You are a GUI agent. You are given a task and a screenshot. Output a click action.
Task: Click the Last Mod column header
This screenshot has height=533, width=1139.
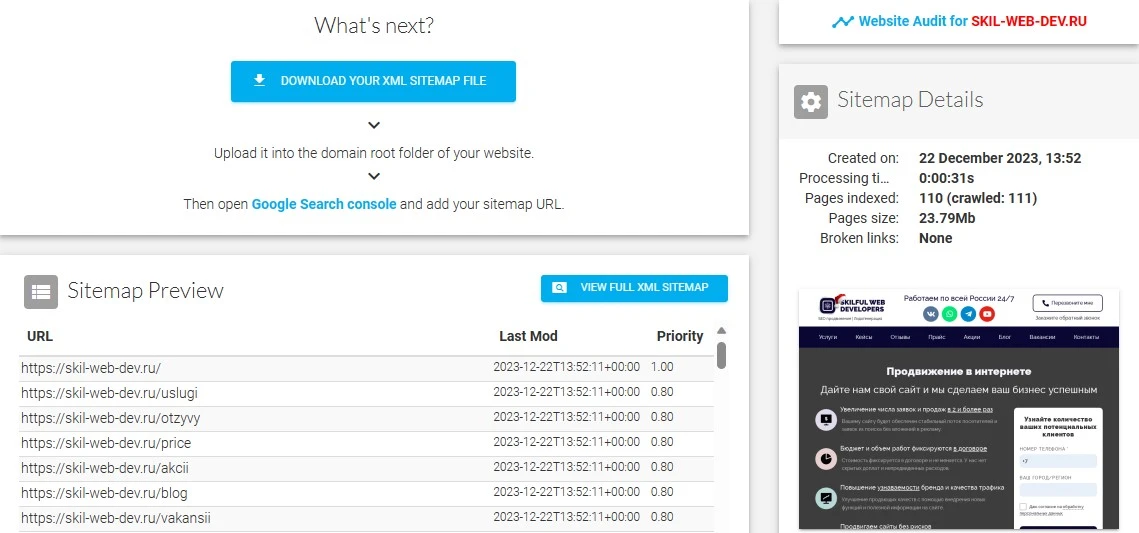coord(528,336)
